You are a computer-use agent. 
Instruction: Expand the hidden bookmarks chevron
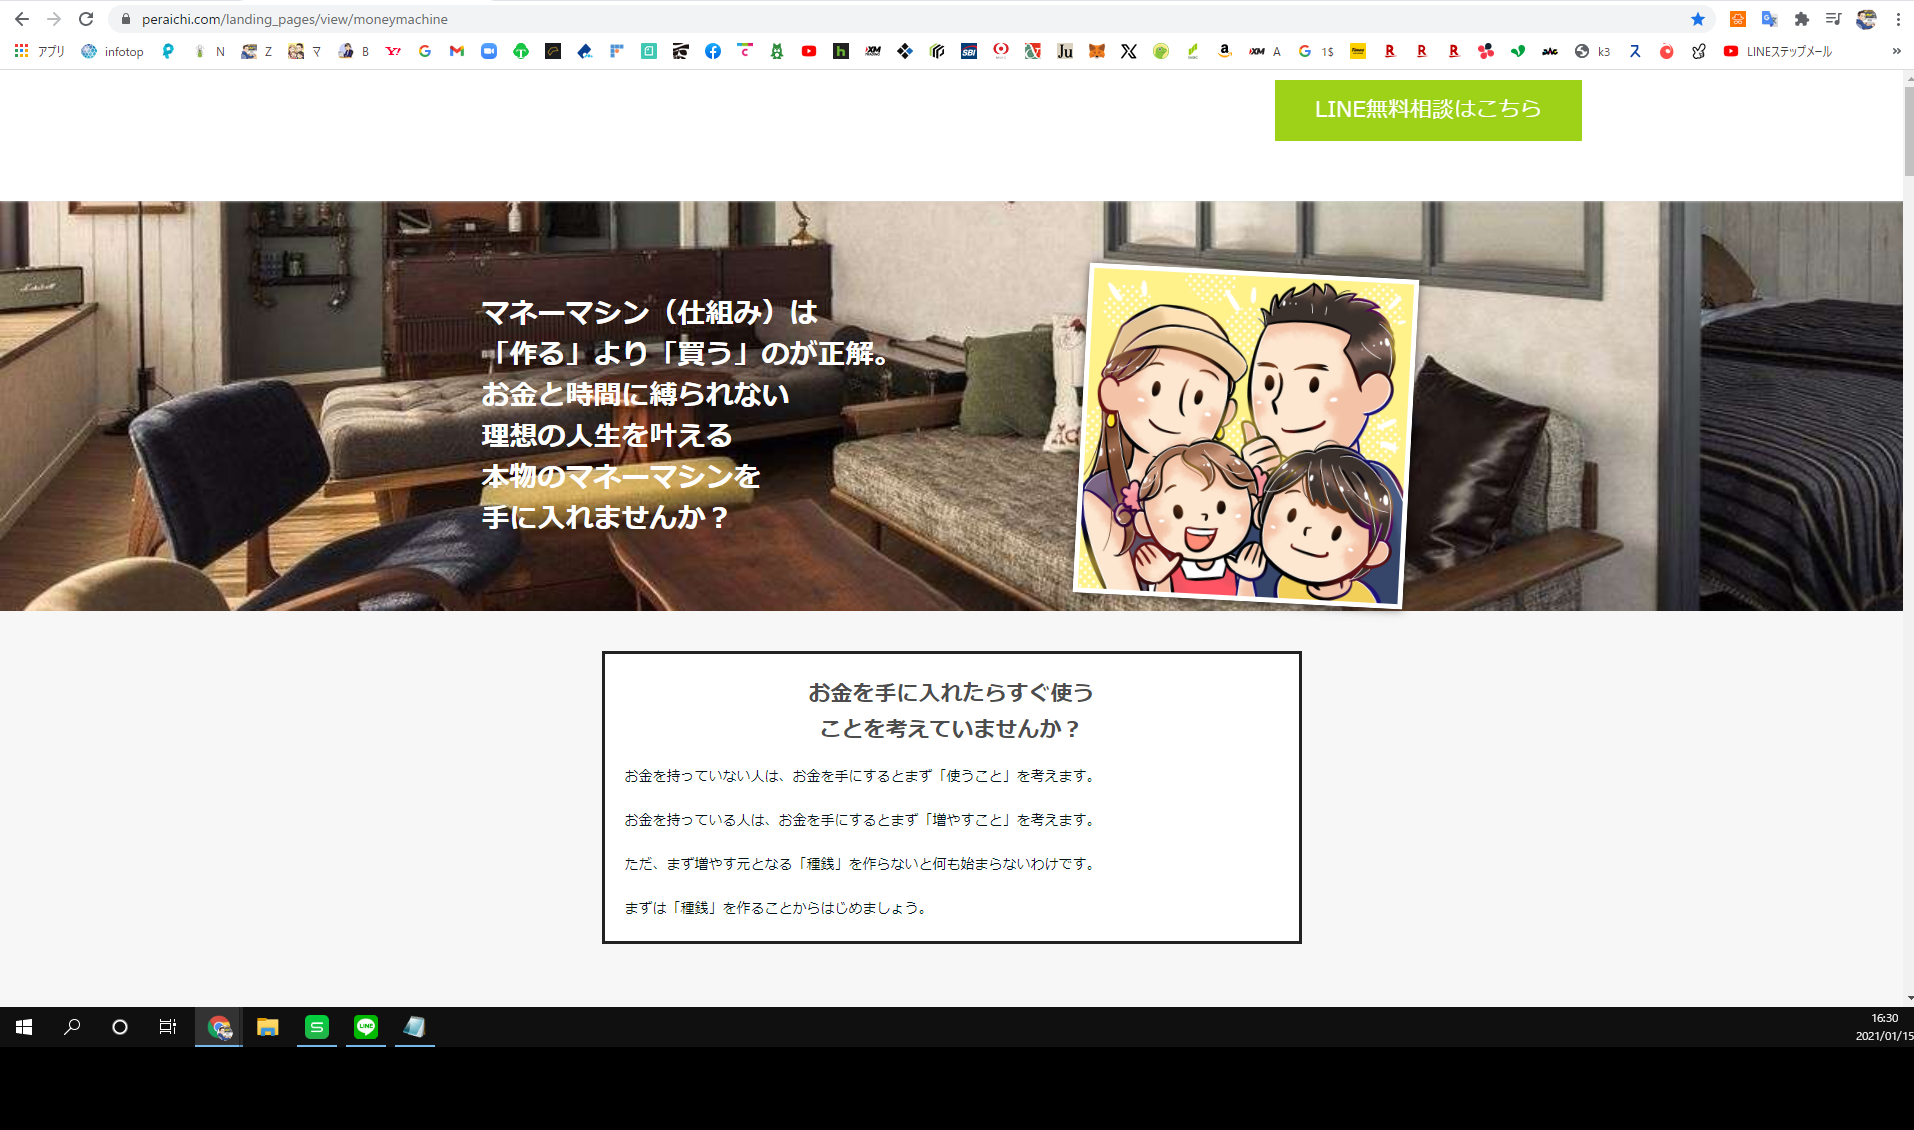(1896, 51)
